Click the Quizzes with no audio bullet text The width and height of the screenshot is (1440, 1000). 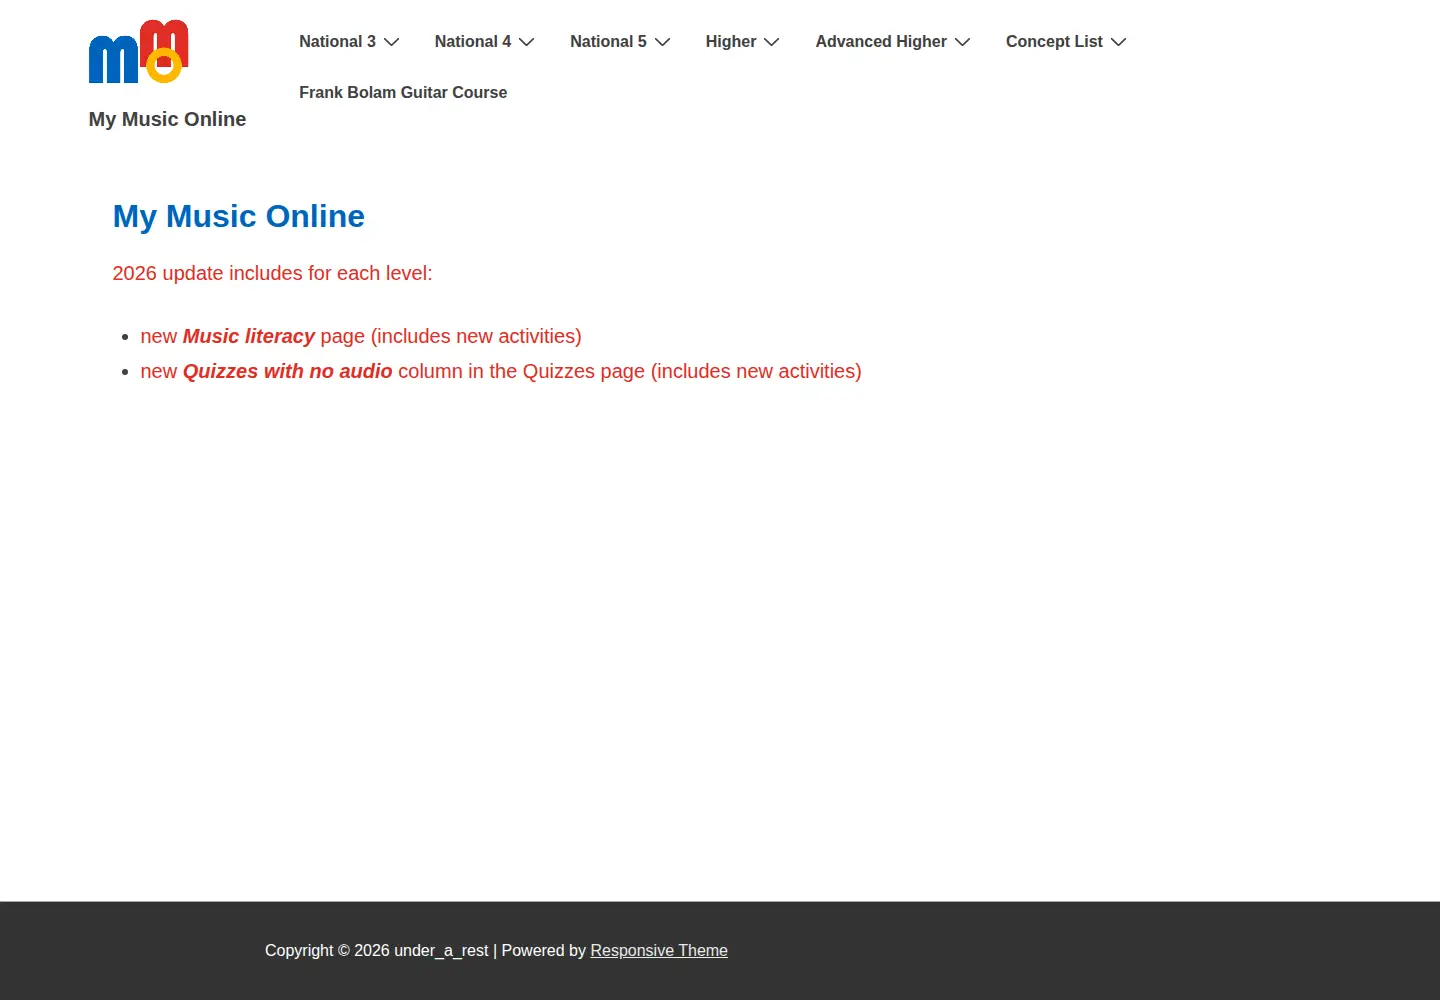pos(501,371)
